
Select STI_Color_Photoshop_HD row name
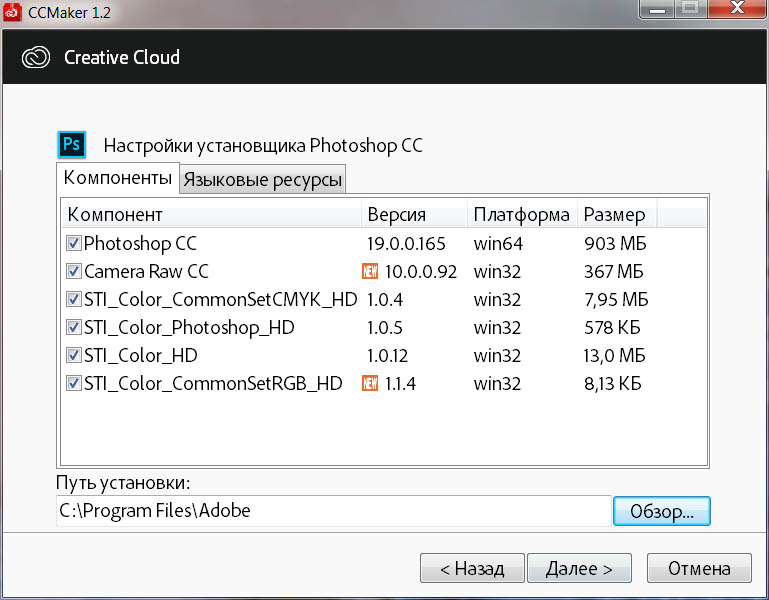click(189, 327)
